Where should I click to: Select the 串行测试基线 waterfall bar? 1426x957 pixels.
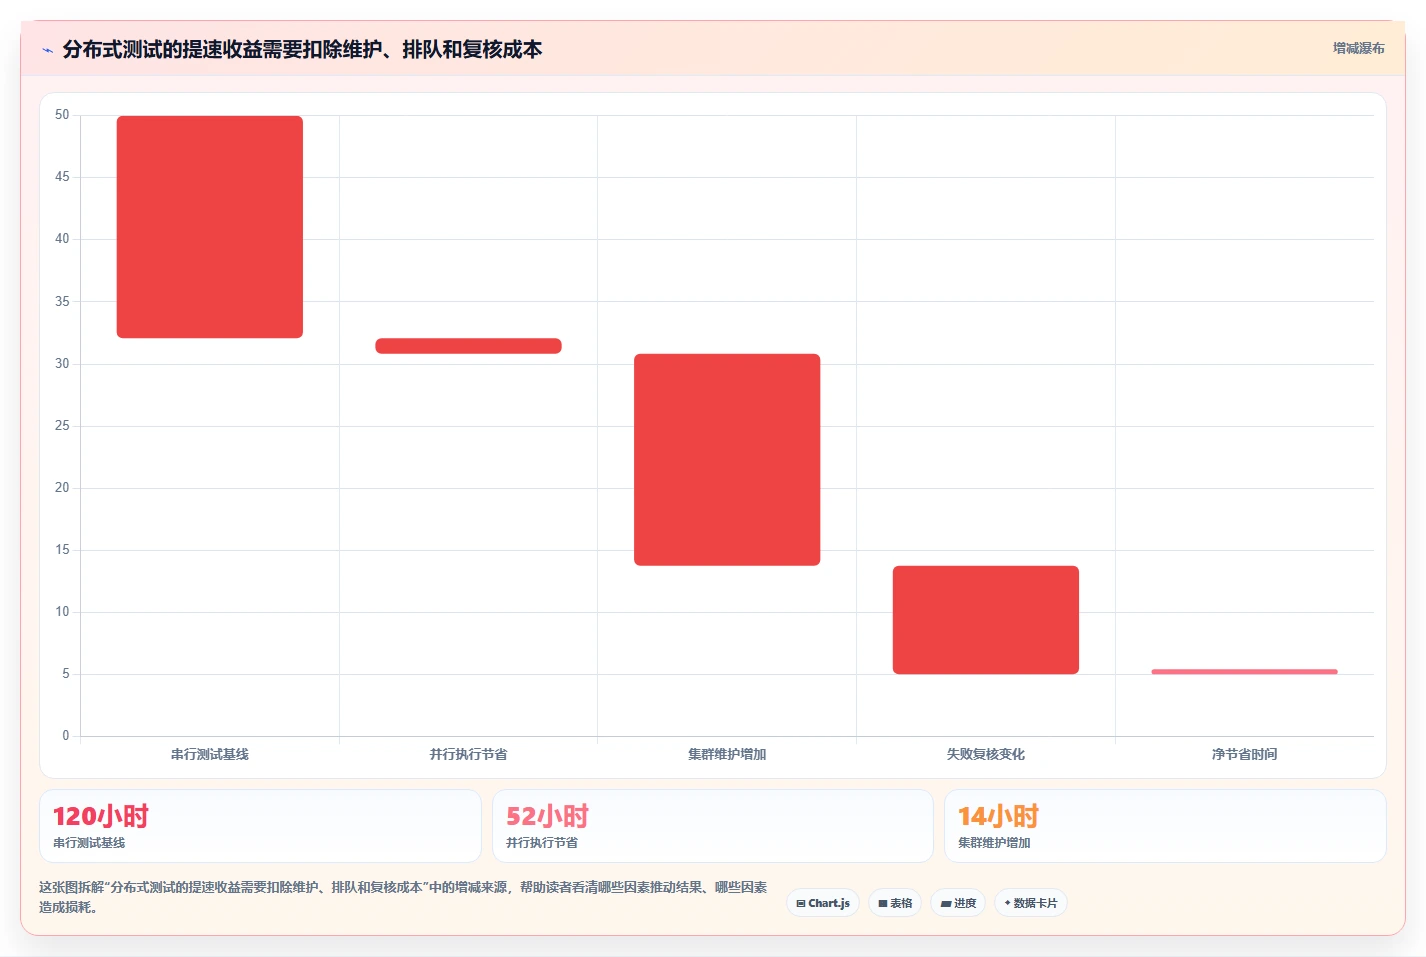(210, 227)
